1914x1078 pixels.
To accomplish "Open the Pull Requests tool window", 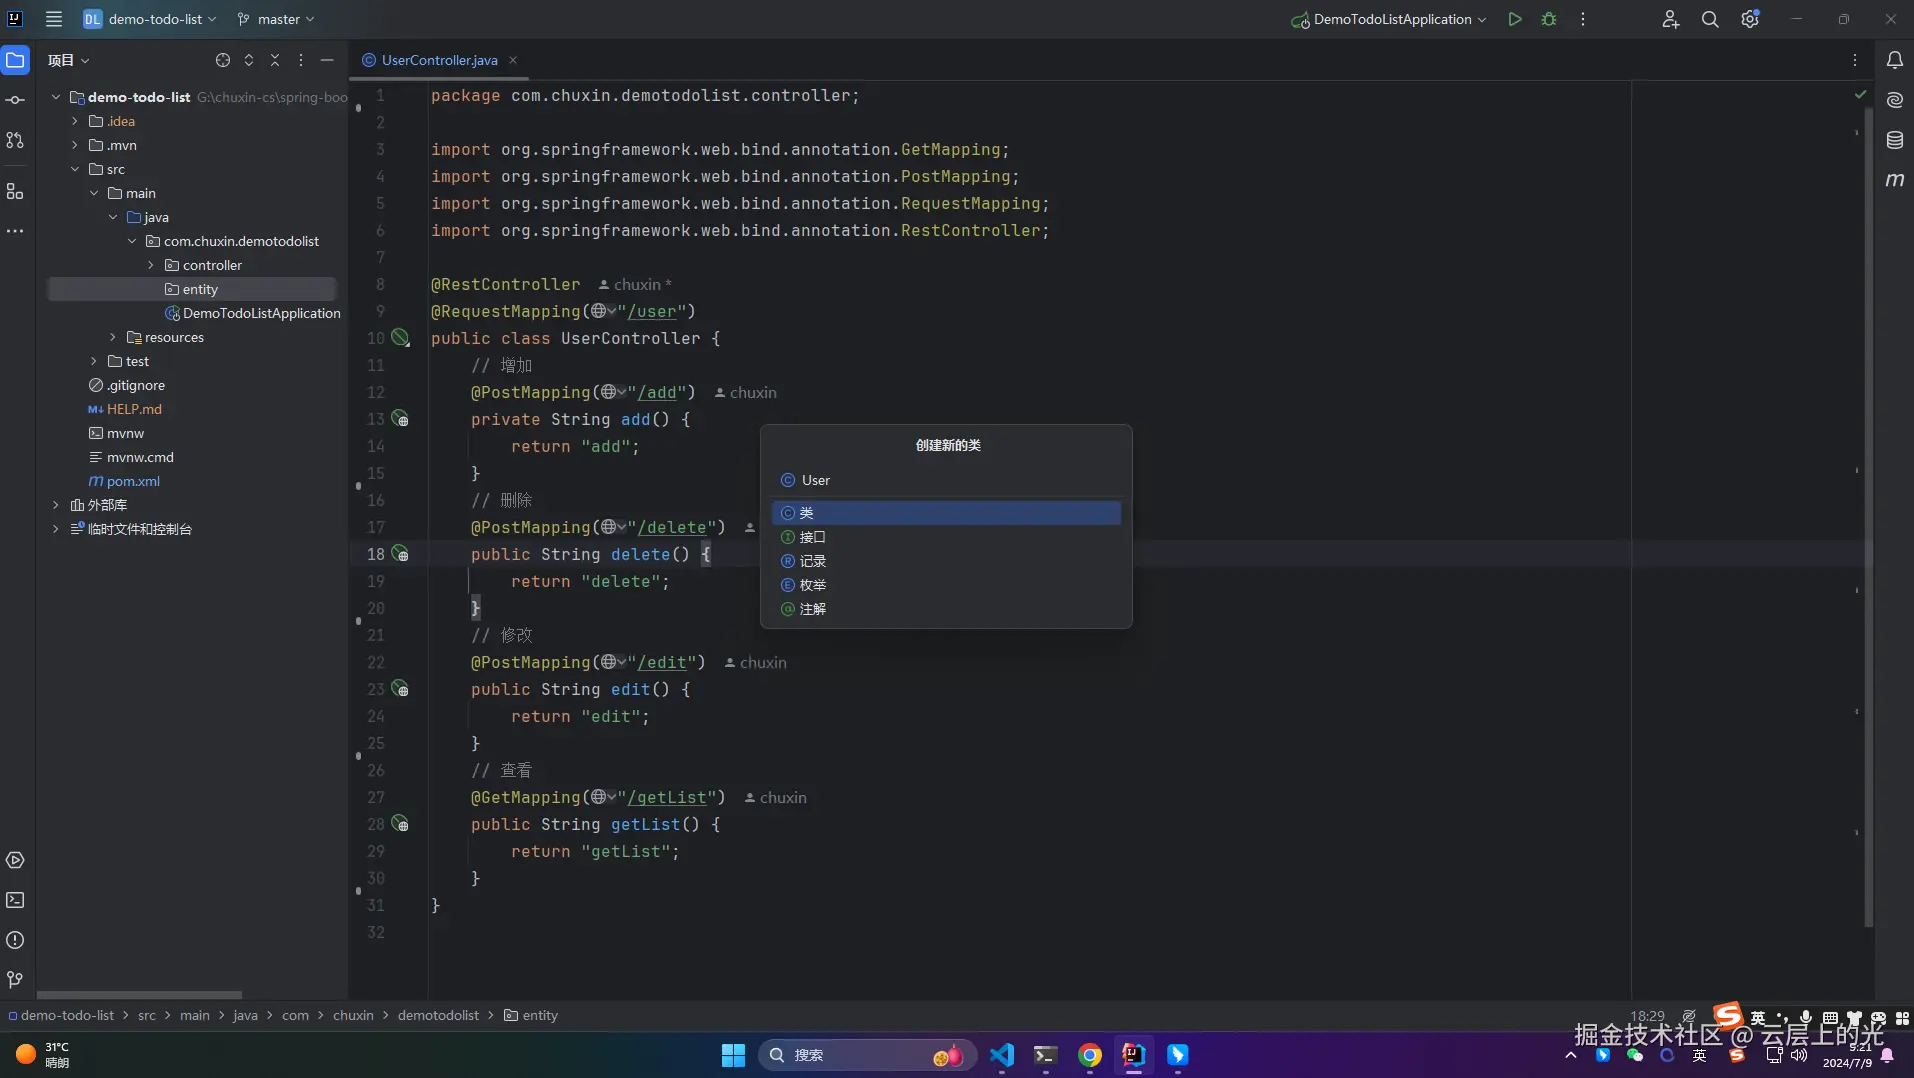I will [15, 140].
